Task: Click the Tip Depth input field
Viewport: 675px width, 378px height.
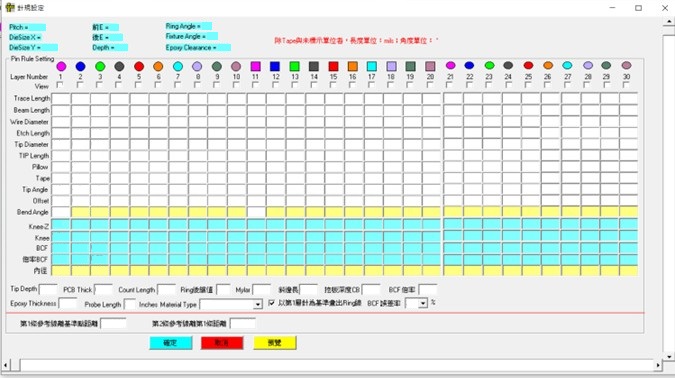Action: point(48,289)
